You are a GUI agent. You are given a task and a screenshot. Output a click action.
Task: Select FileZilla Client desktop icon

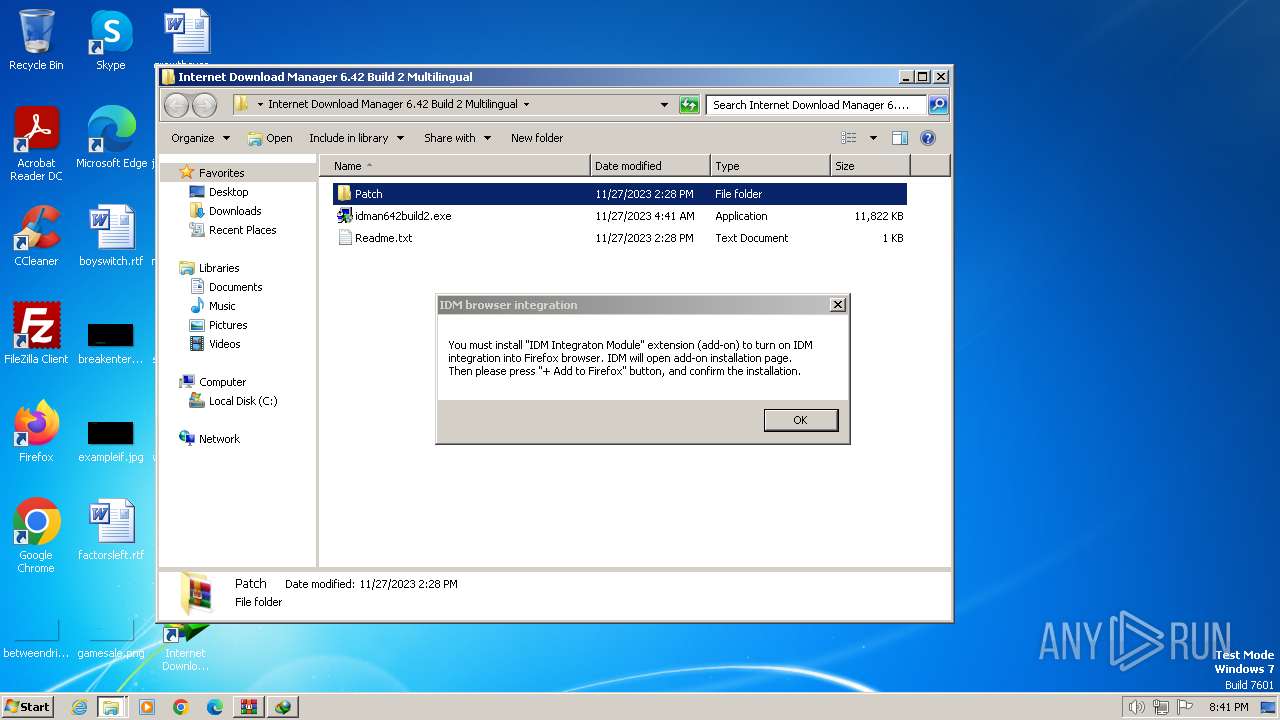(36, 333)
